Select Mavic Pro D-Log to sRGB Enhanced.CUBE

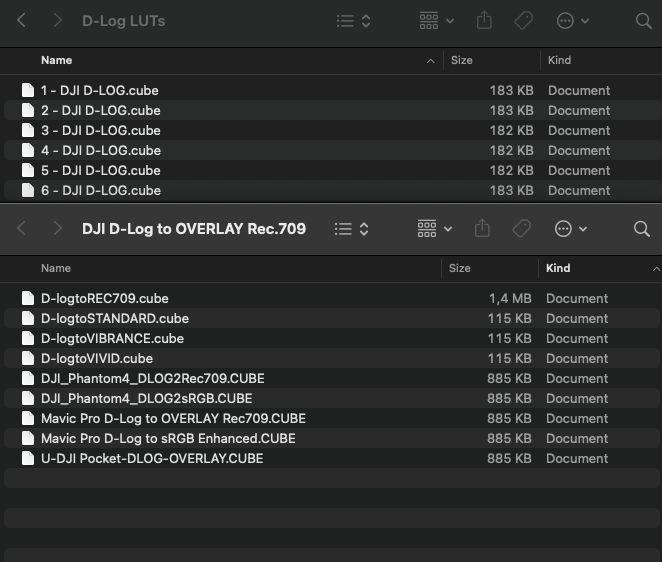click(167, 438)
